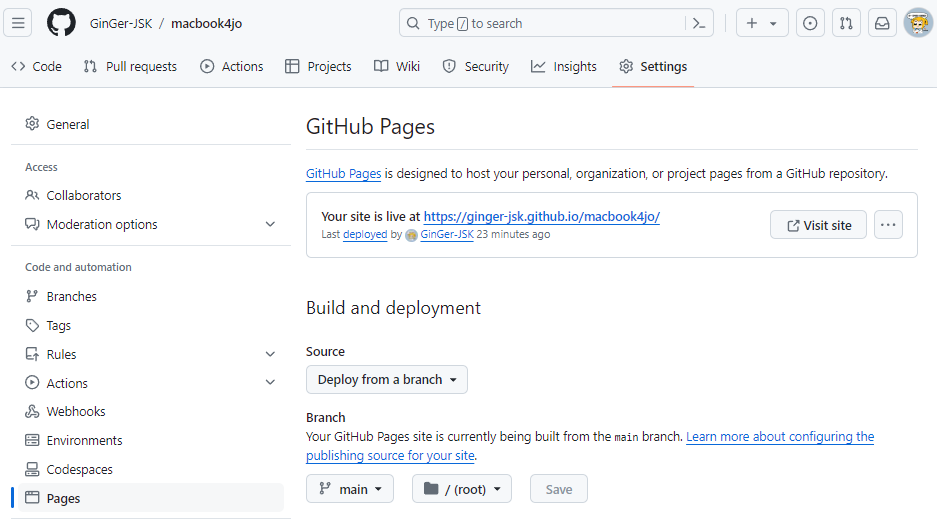Expand the Rules chevron

tap(270, 354)
